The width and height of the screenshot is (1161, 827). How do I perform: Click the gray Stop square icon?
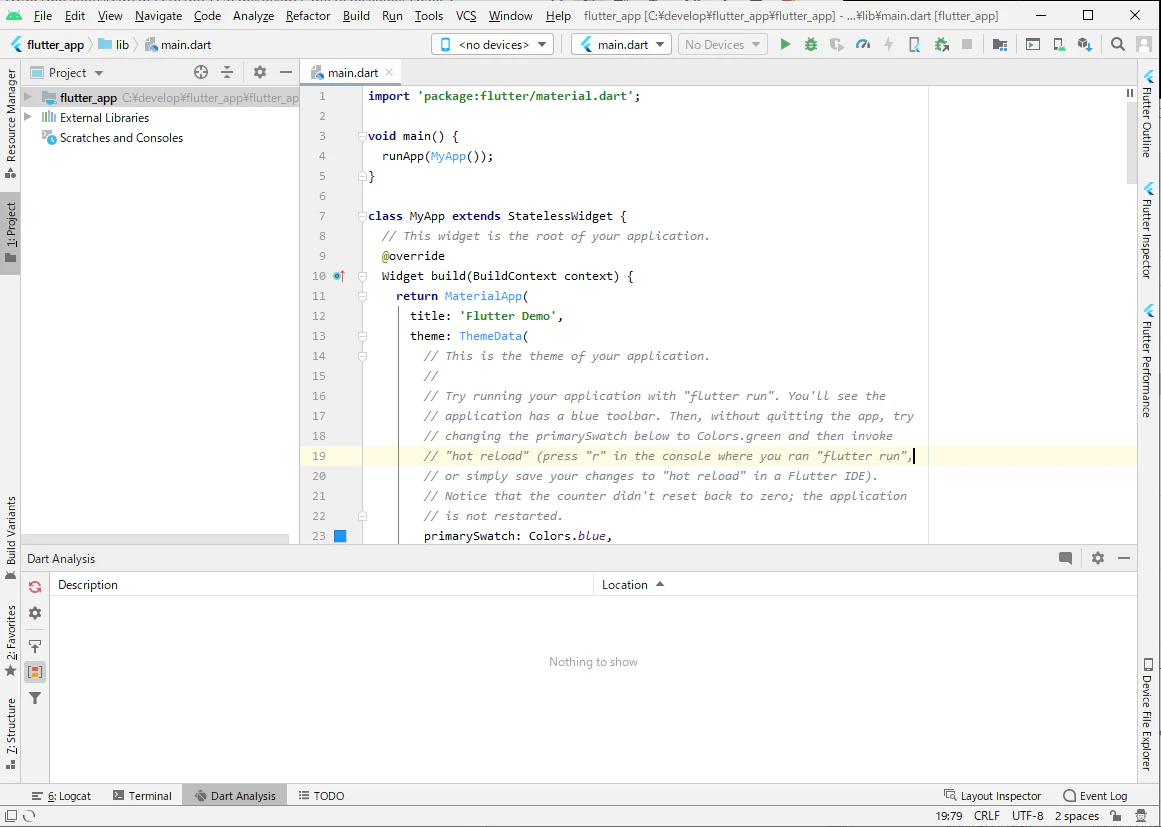pos(966,44)
